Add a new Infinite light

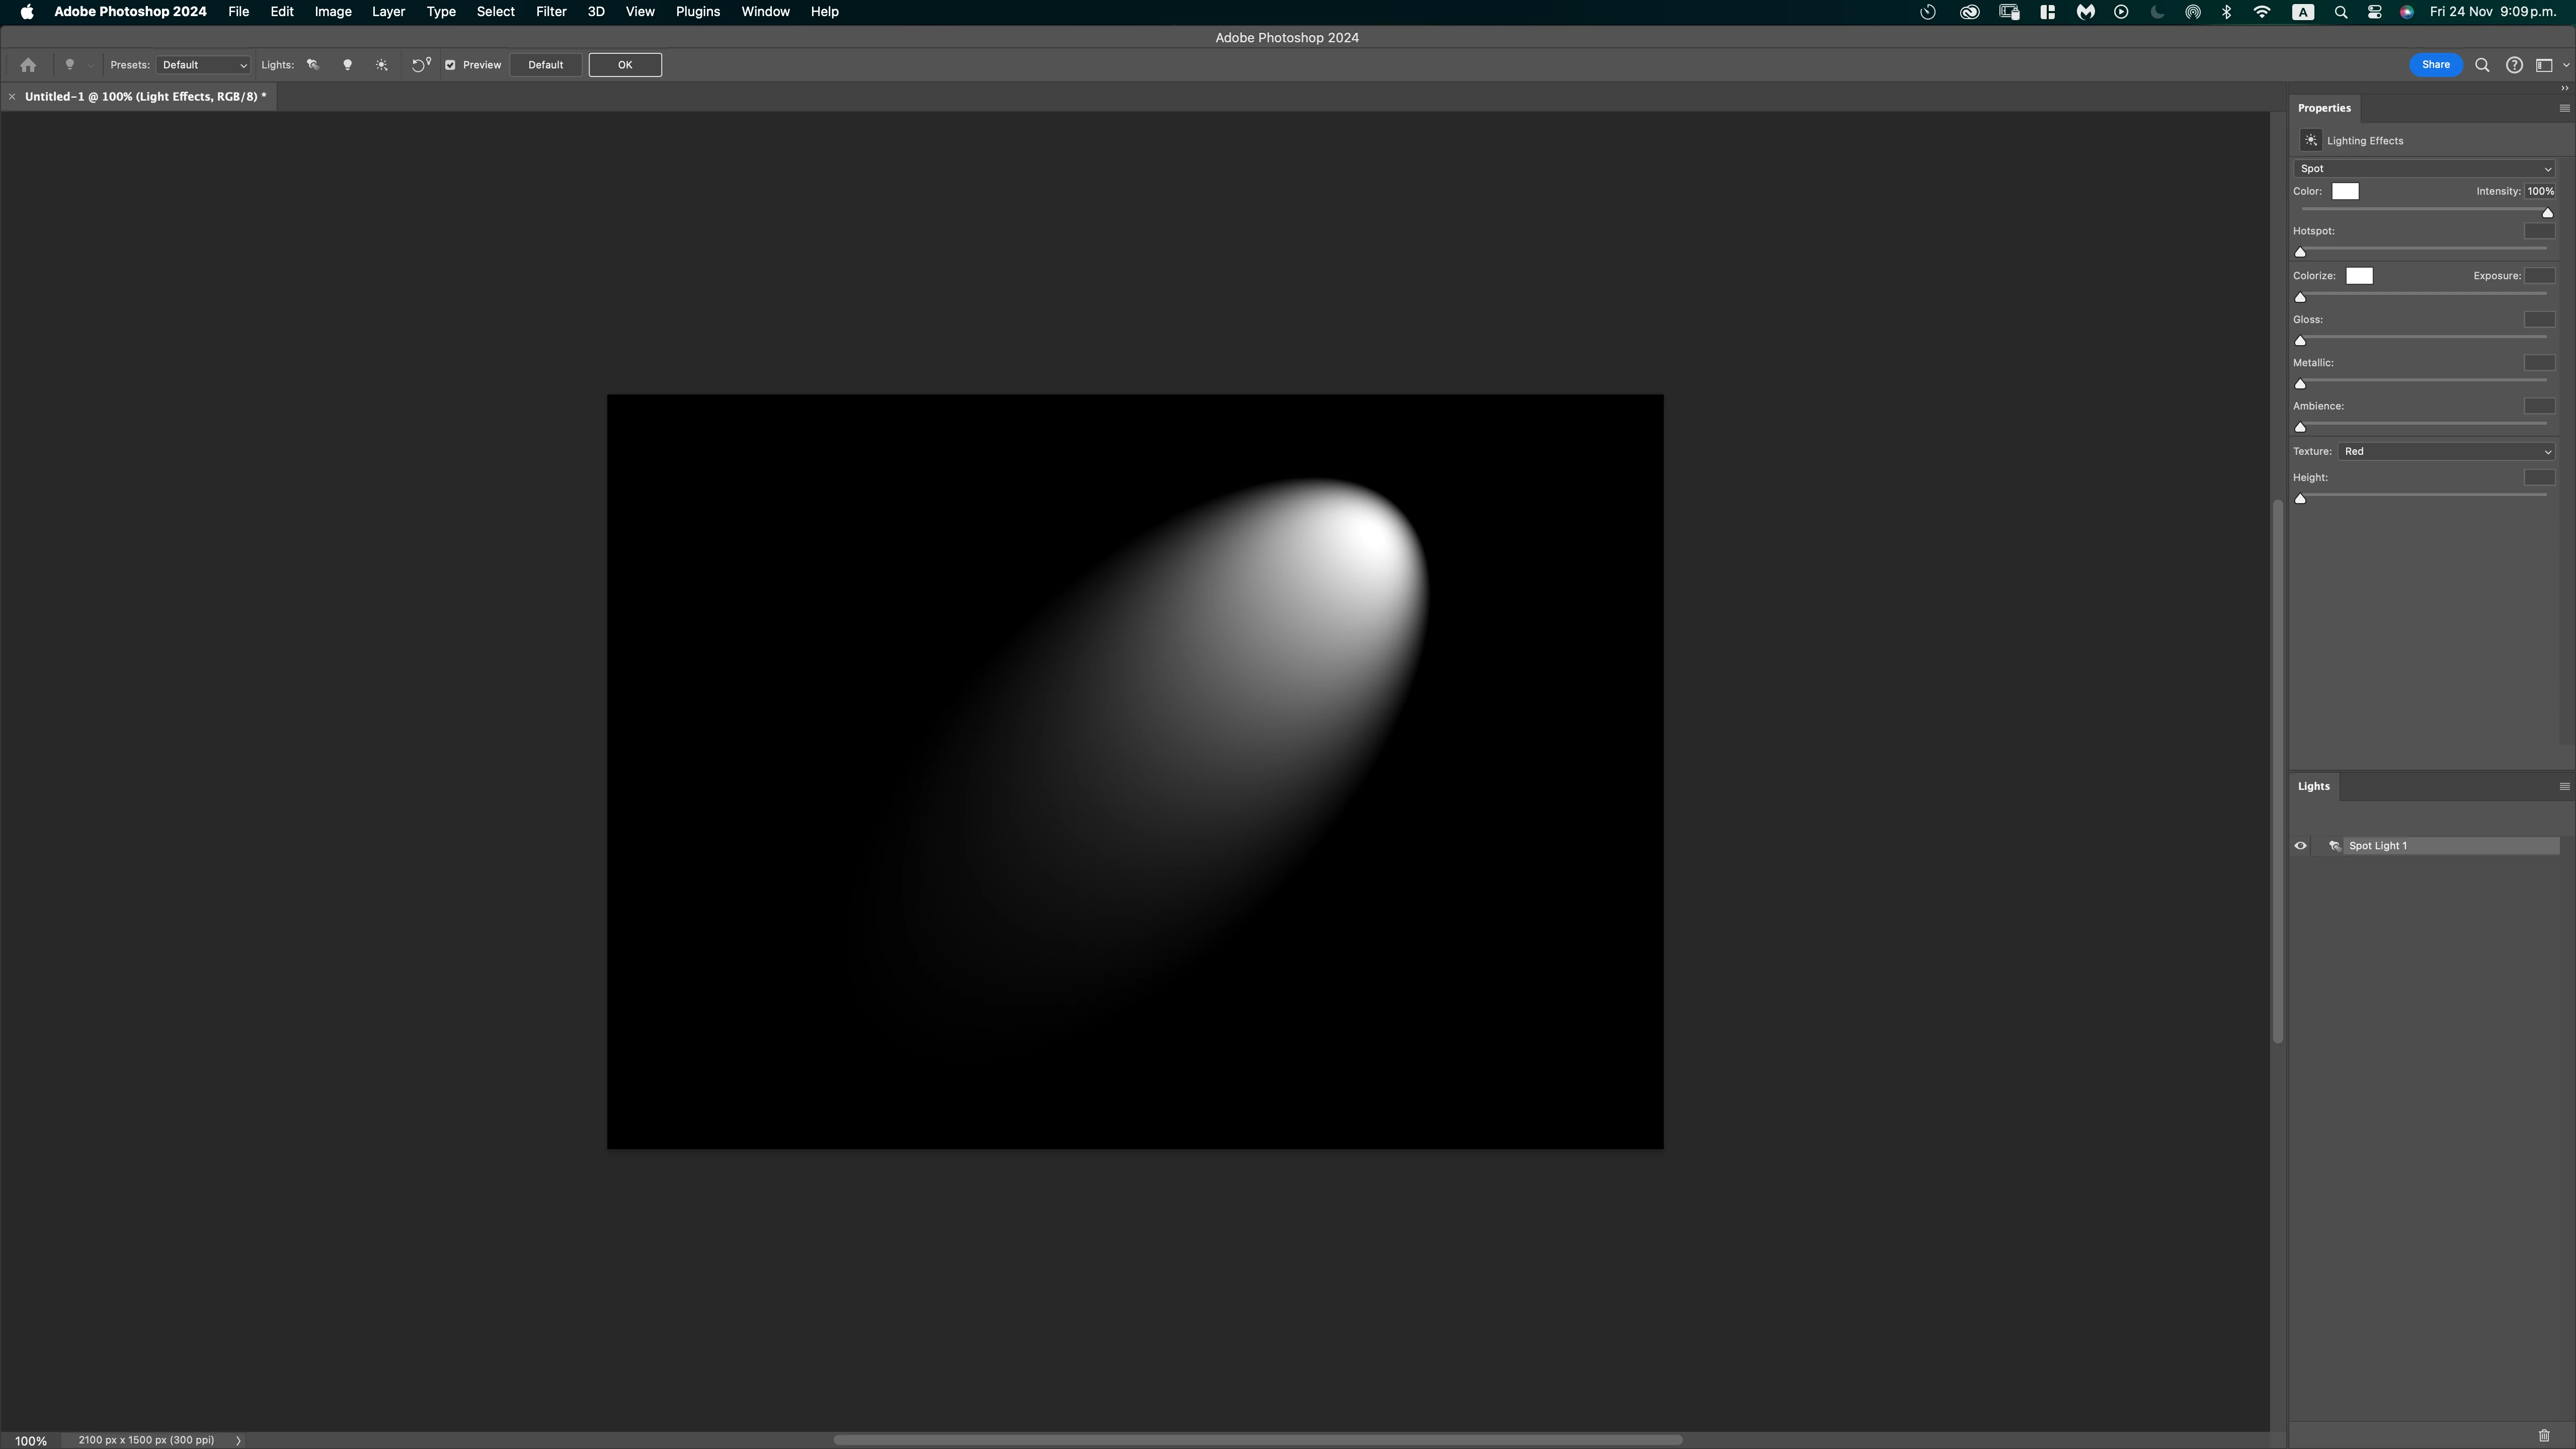[381, 65]
